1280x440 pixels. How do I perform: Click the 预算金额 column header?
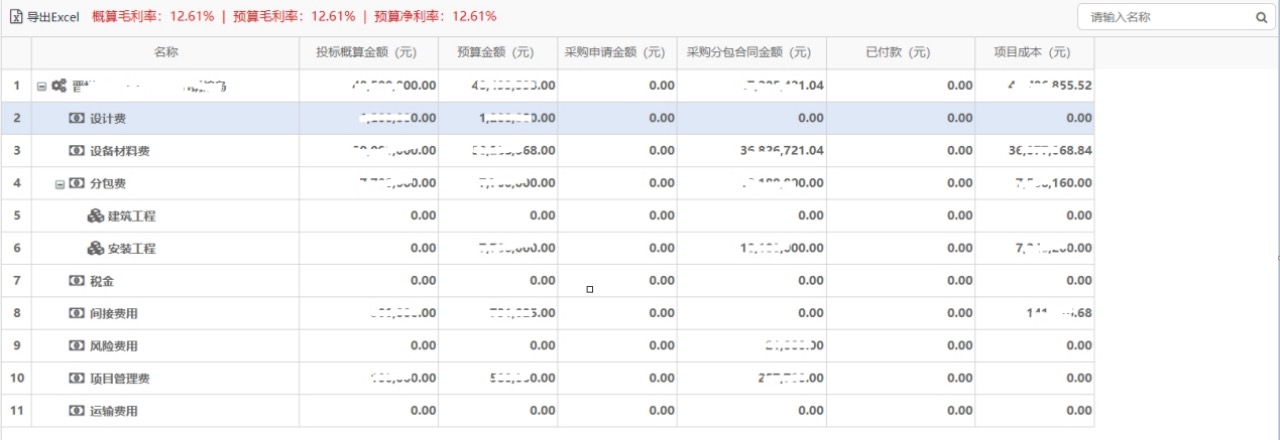(498, 52)
